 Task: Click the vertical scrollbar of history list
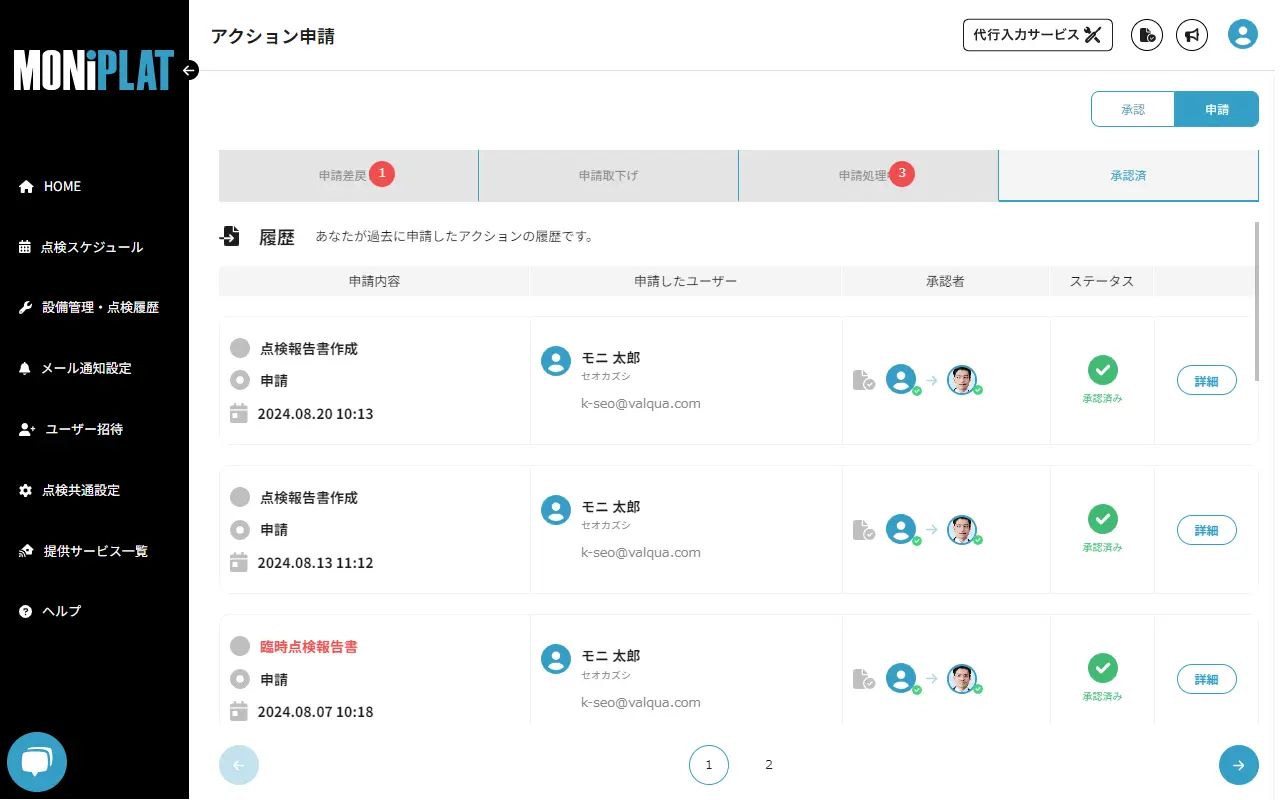click(x=1256, y=300)
